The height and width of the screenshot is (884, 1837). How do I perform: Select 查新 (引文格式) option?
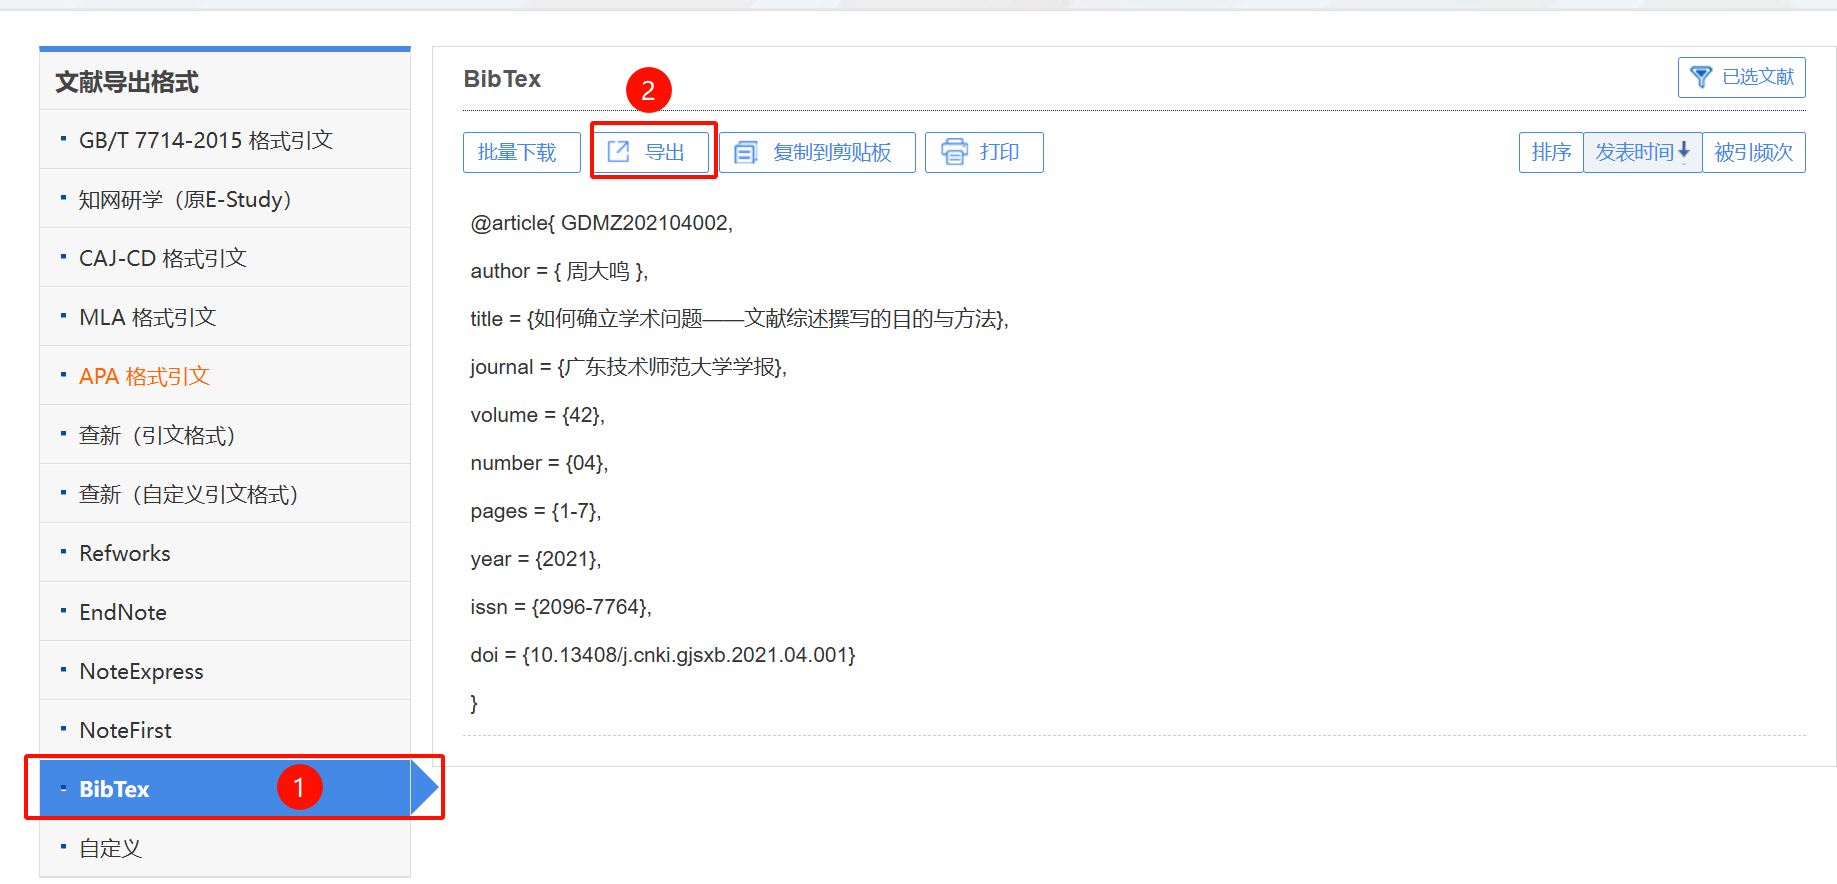157,435
